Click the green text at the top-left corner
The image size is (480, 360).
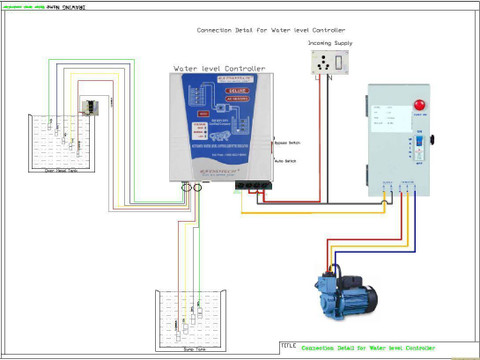click(x=24, y=7)
